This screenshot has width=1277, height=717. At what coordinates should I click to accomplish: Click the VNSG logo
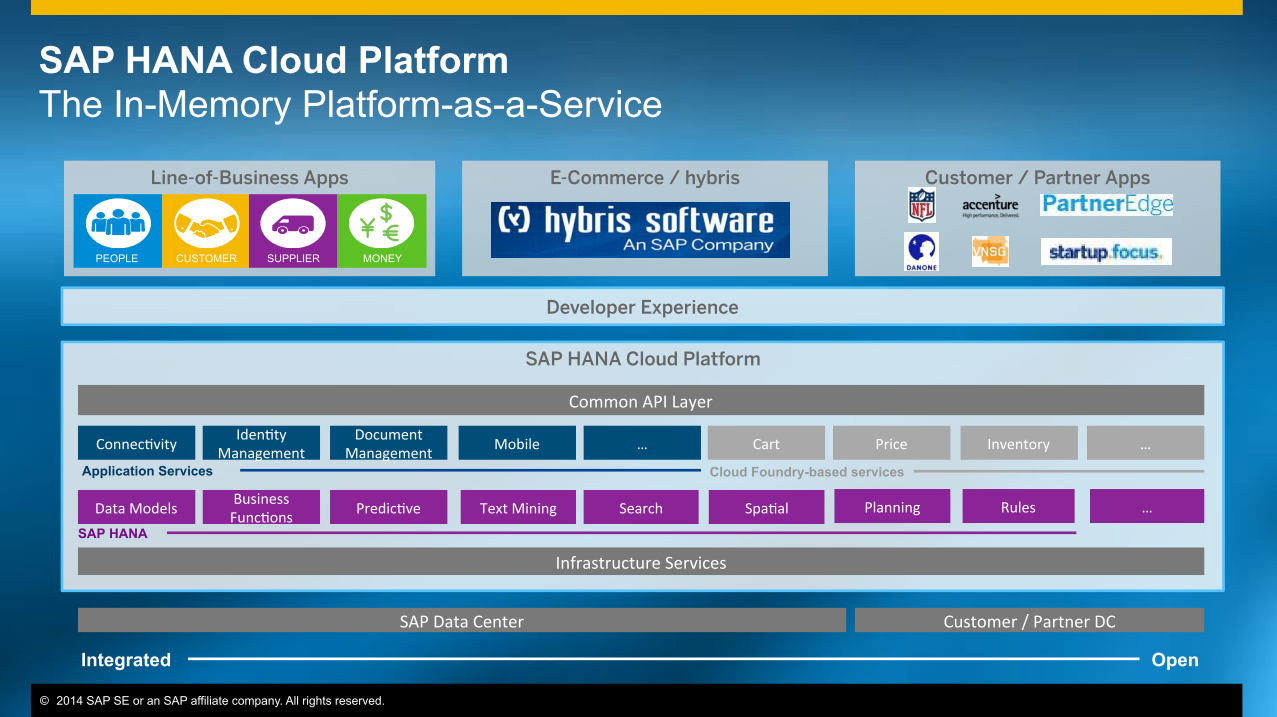point(990,251)
